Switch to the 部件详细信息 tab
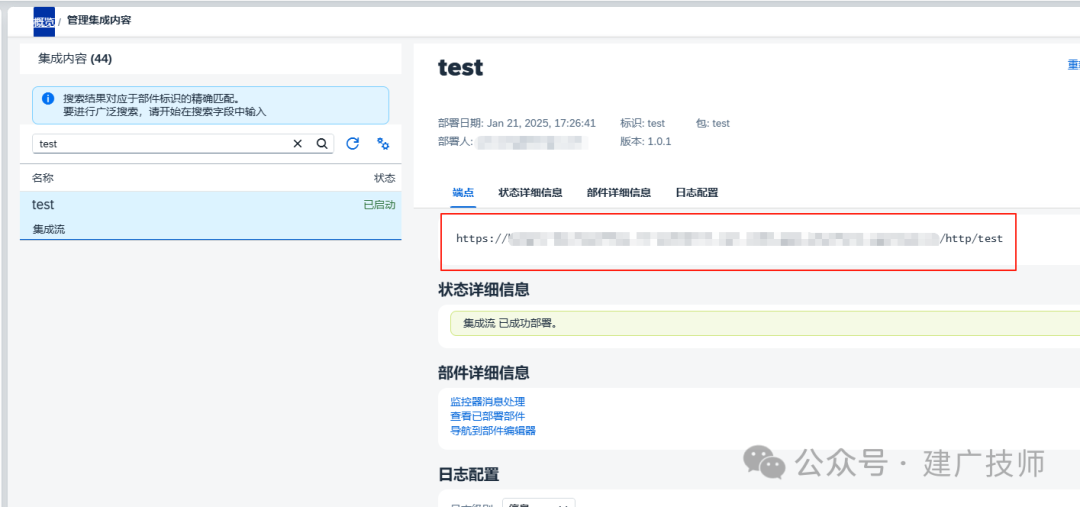This screenshot has width=1080, height=507. [x=619, y=192]
